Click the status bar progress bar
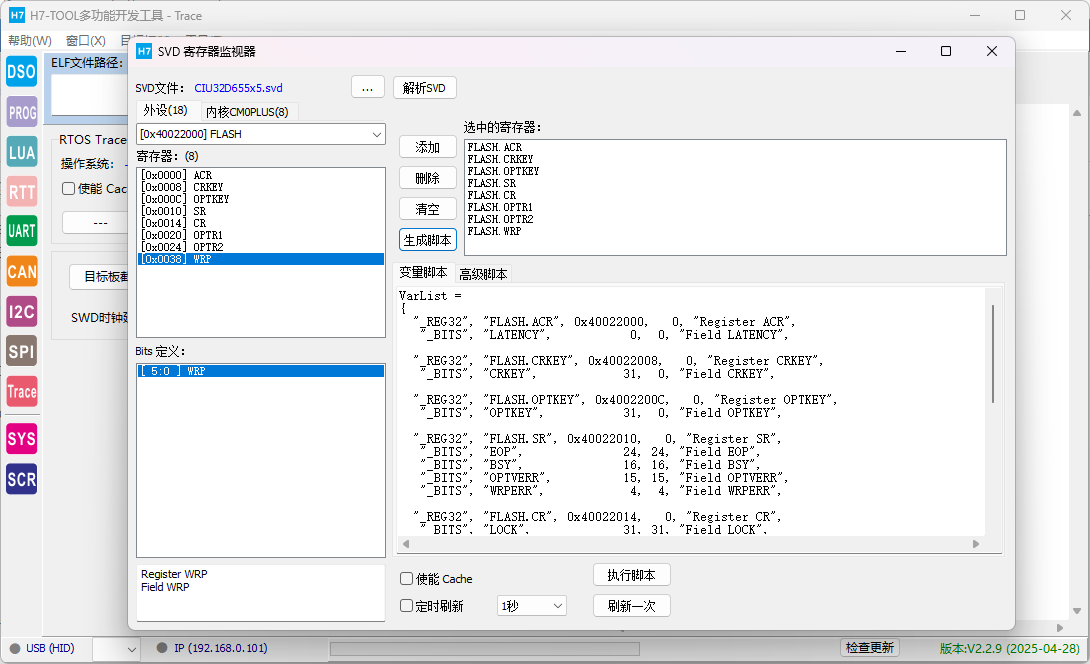 click(485, 649)
